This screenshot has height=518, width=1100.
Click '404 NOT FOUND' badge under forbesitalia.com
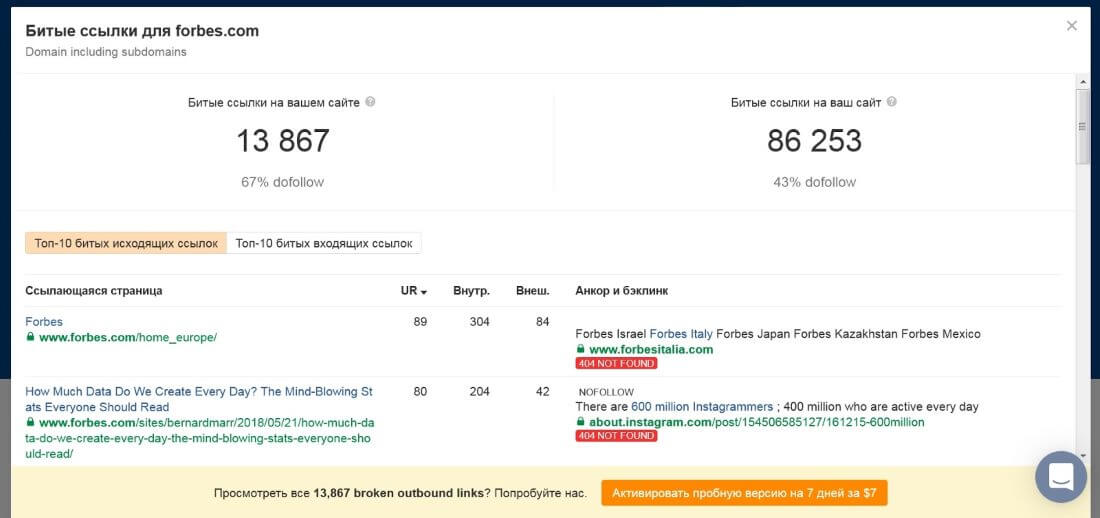pos(617,364)
